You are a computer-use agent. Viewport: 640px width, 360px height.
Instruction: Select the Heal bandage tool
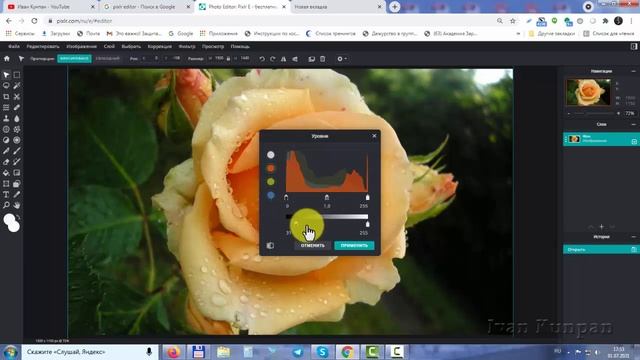[x=17, y=107]
